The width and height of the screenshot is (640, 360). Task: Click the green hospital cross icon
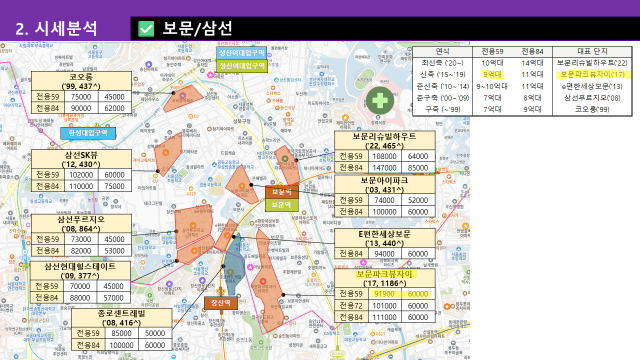click(x=380, y=100)
